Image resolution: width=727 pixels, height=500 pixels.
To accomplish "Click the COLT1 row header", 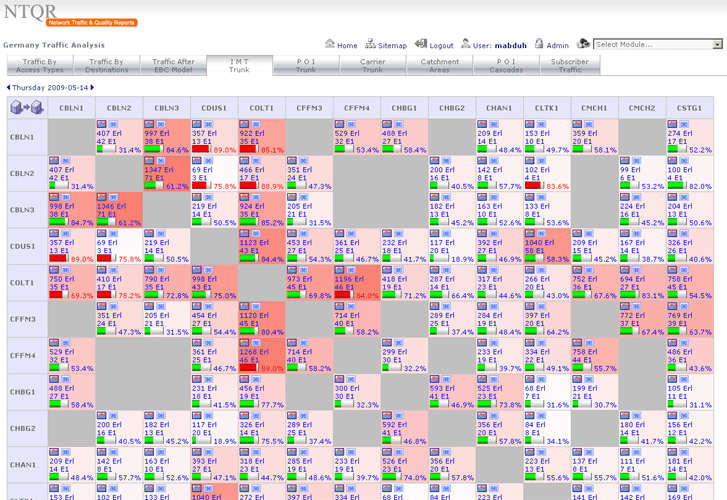I will click(x=22, y=282).
